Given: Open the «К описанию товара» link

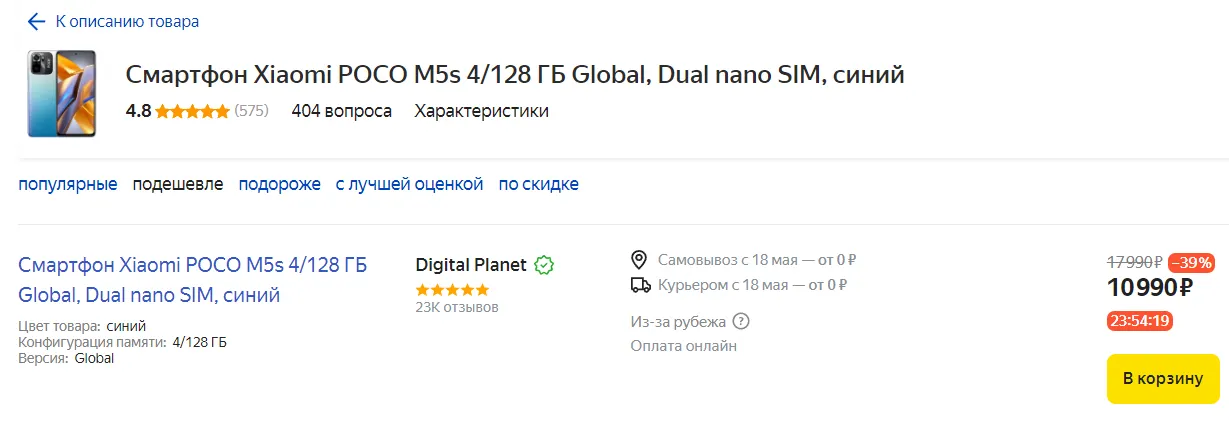Looking at the screenshot, I should tap(126, 21).
